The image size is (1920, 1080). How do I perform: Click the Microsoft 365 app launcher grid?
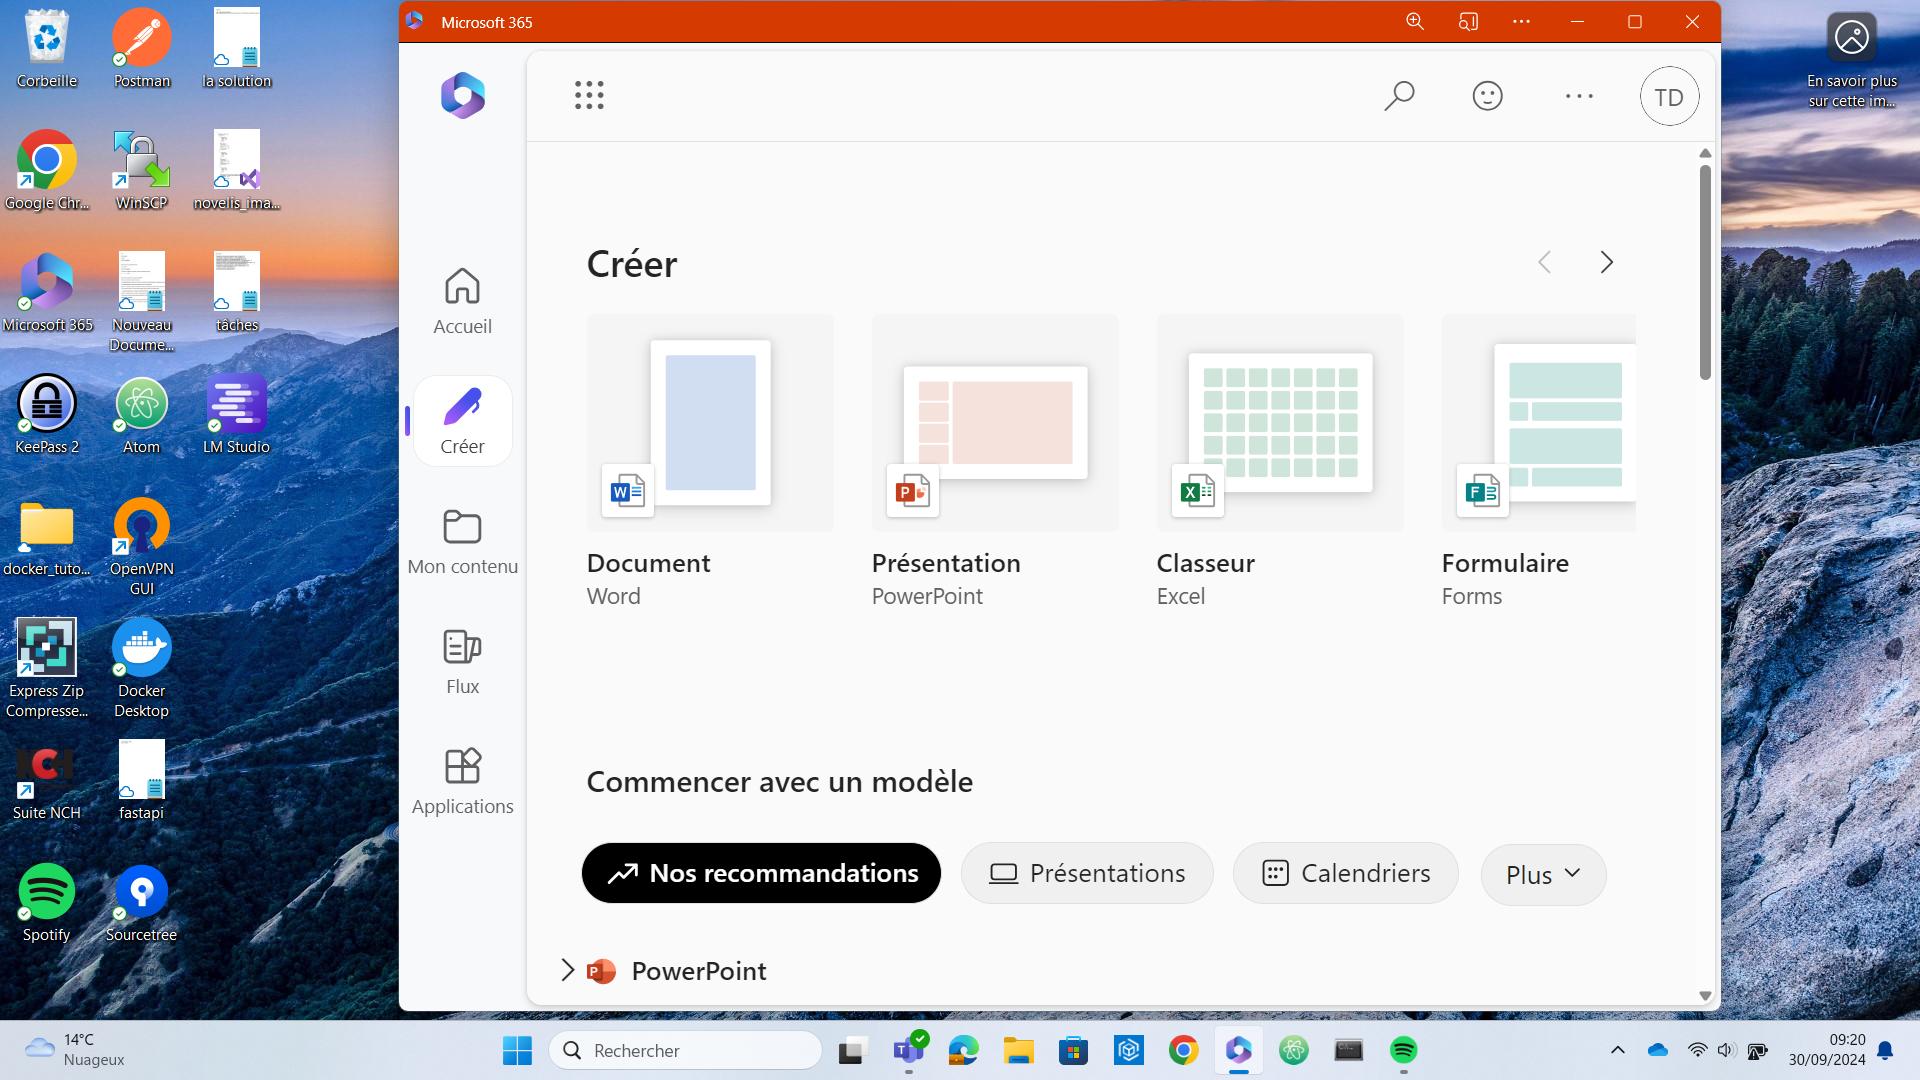click(589, 95)
